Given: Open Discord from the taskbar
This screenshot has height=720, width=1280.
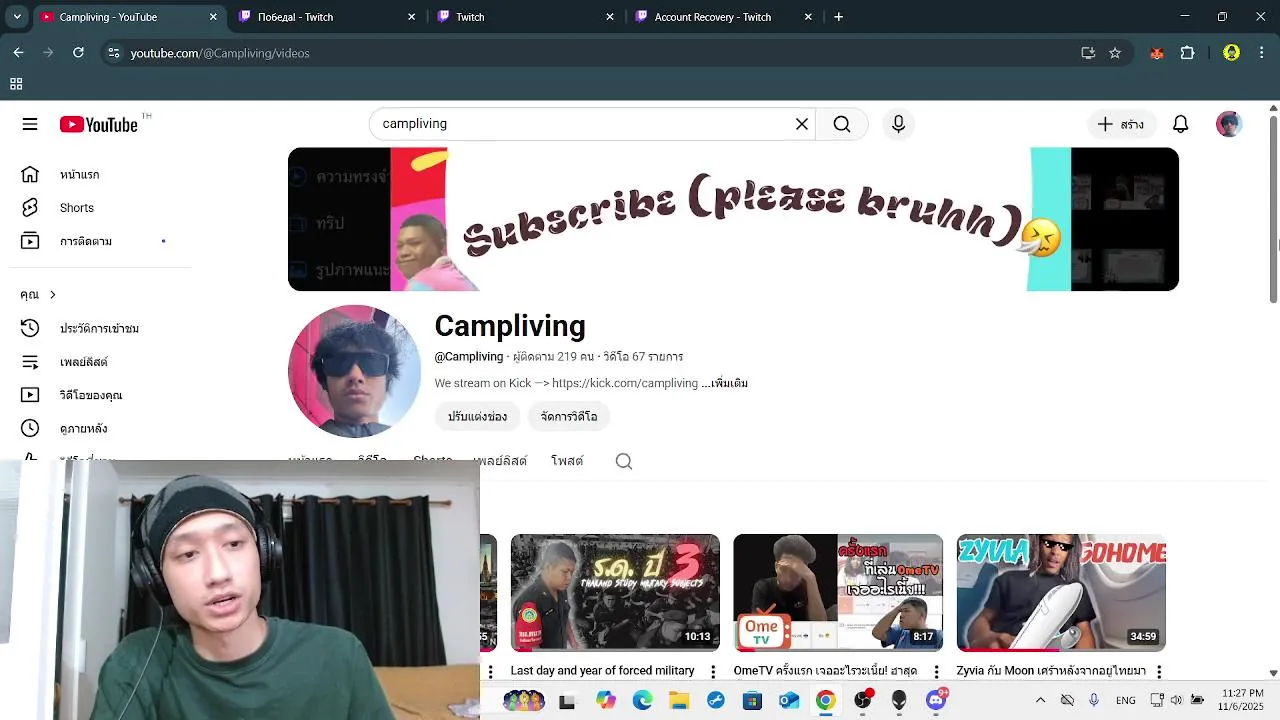Looking at the screenshot, I should point(936,701).
